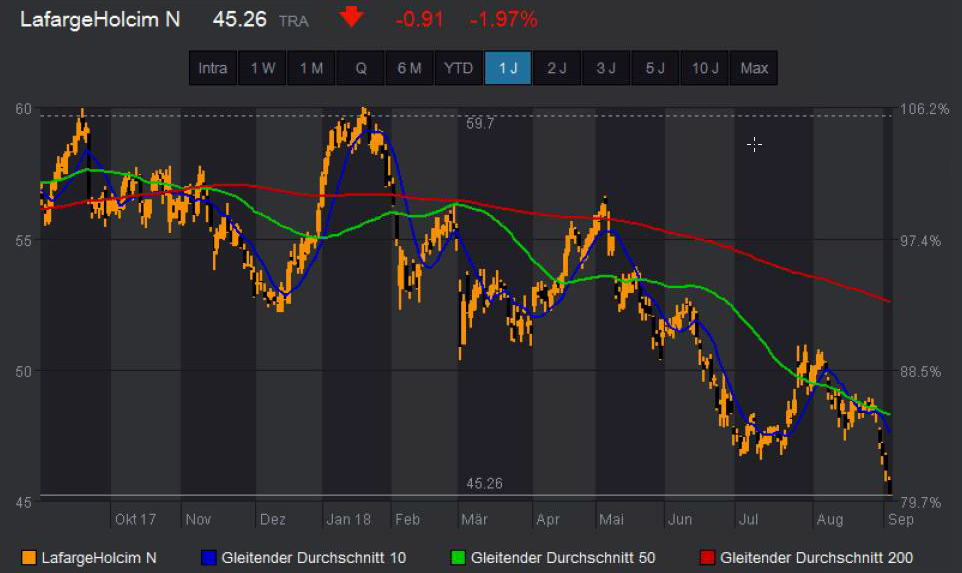Click the Mär axis label
The width and height of the screenshot is (962, 573).
(474, 520)
